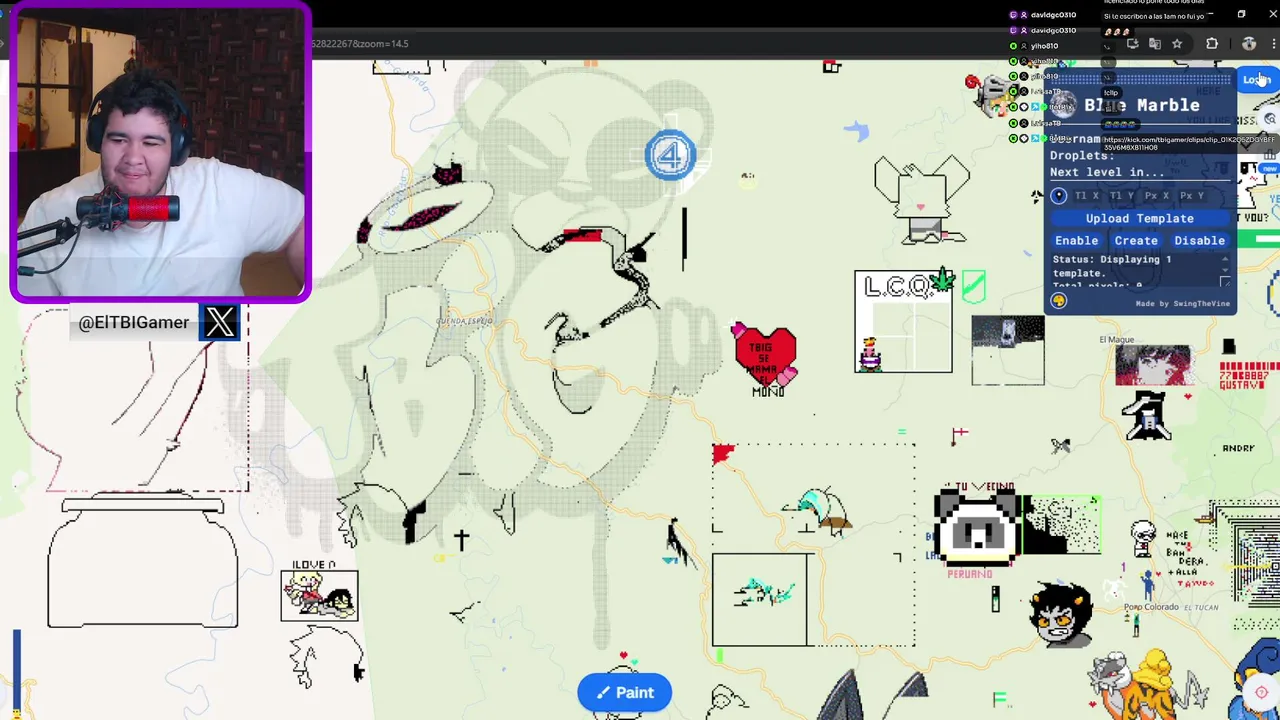The width and height of the screenshot is (1280, 720).
Task: Click the Tl Y coordinate field
Action: pos(1122,196)
